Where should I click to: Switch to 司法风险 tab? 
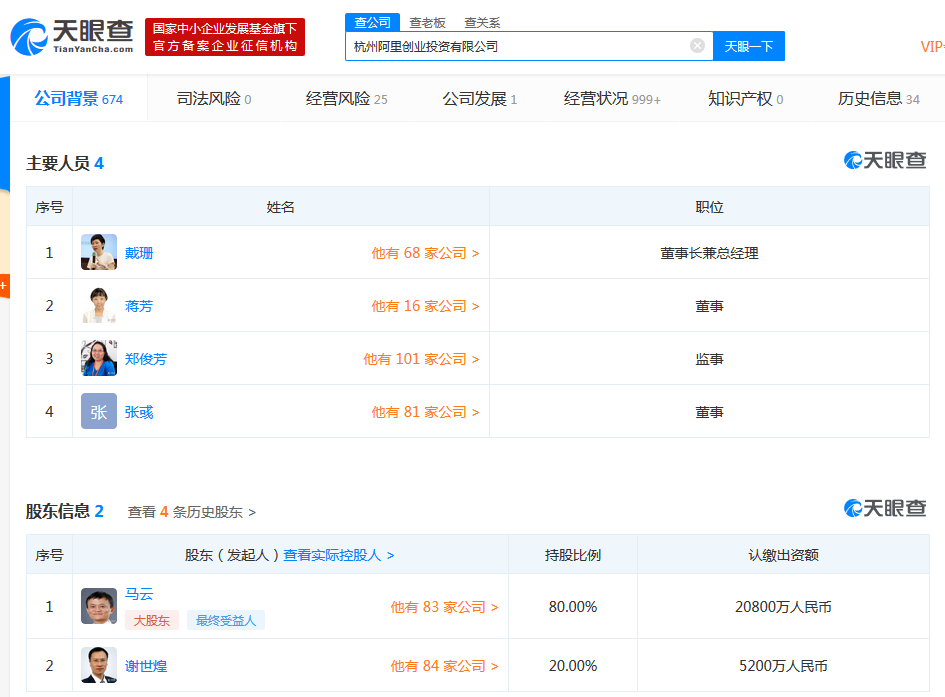tap(213, 99)
